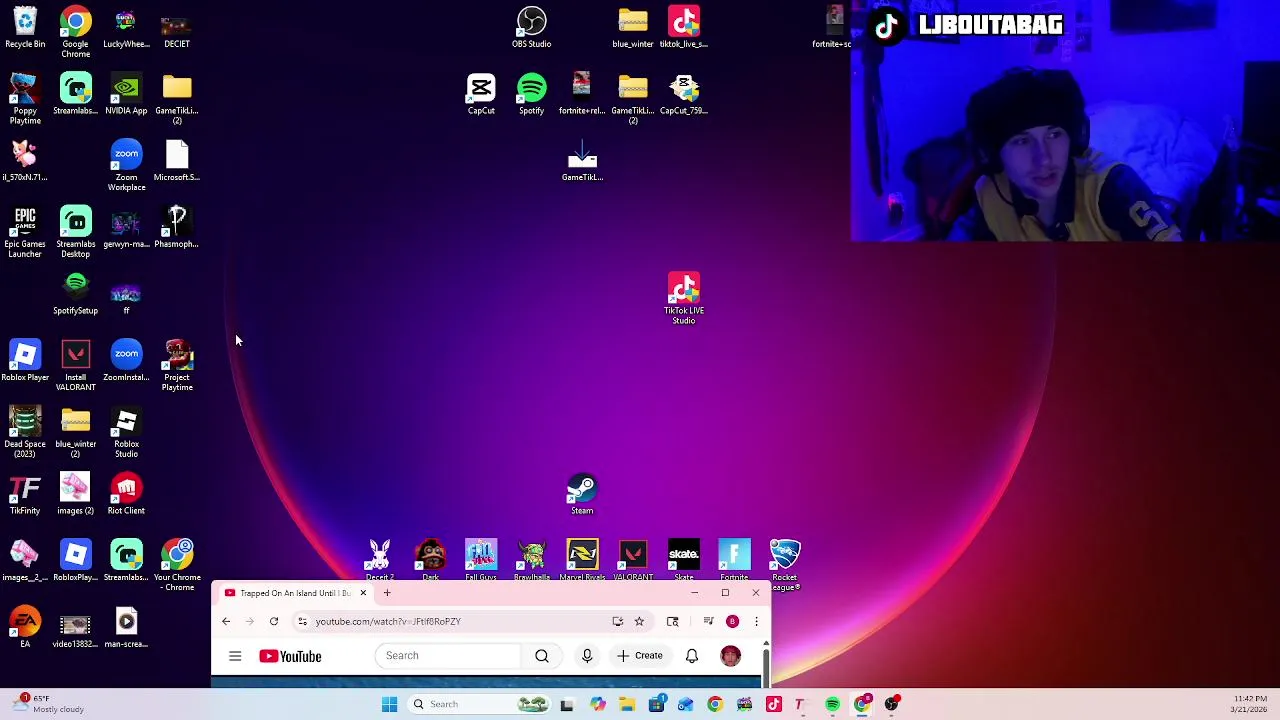Viewport: 1280px width, 720px height.
Task: Open Streamlabs Desktop shortcut
Action: [x=76, y=232]
